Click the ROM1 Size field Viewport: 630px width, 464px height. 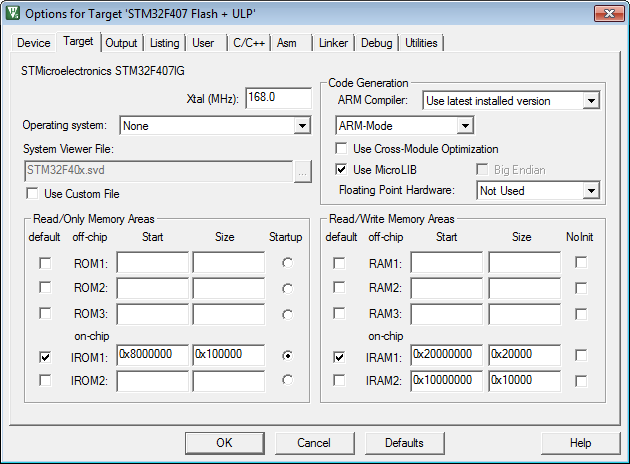click(229, 263)
